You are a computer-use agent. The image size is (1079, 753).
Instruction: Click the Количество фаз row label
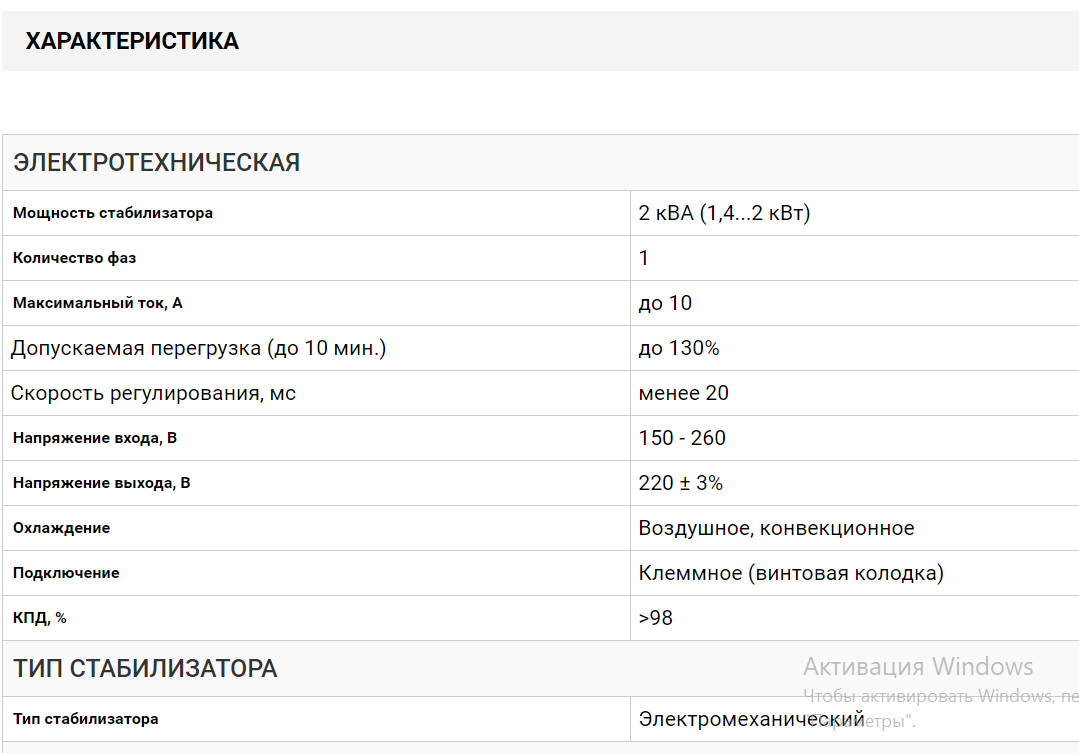click(x=74, y=258)
